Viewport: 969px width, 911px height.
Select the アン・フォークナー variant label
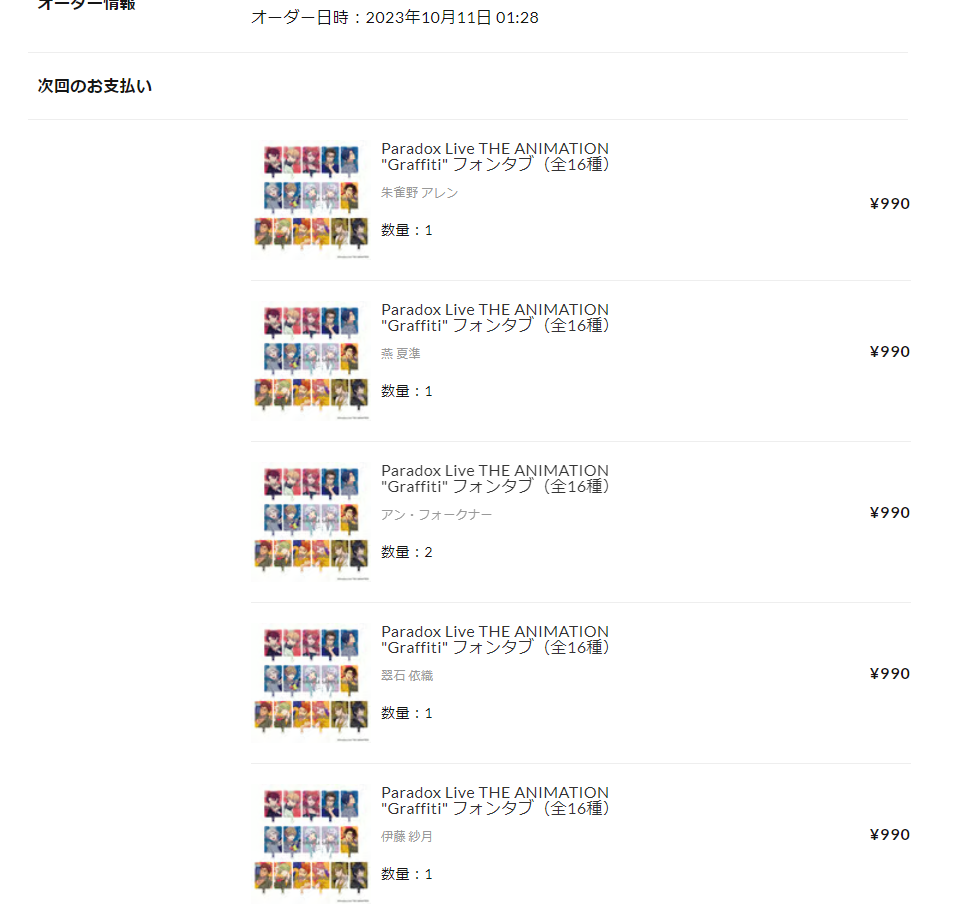(x=436, y=515)
